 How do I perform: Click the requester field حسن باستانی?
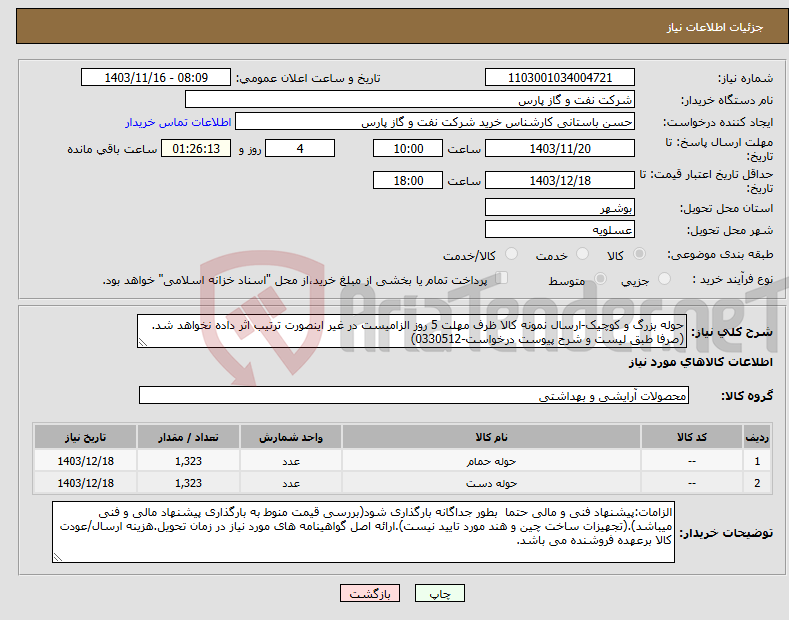tap(435, 121)
